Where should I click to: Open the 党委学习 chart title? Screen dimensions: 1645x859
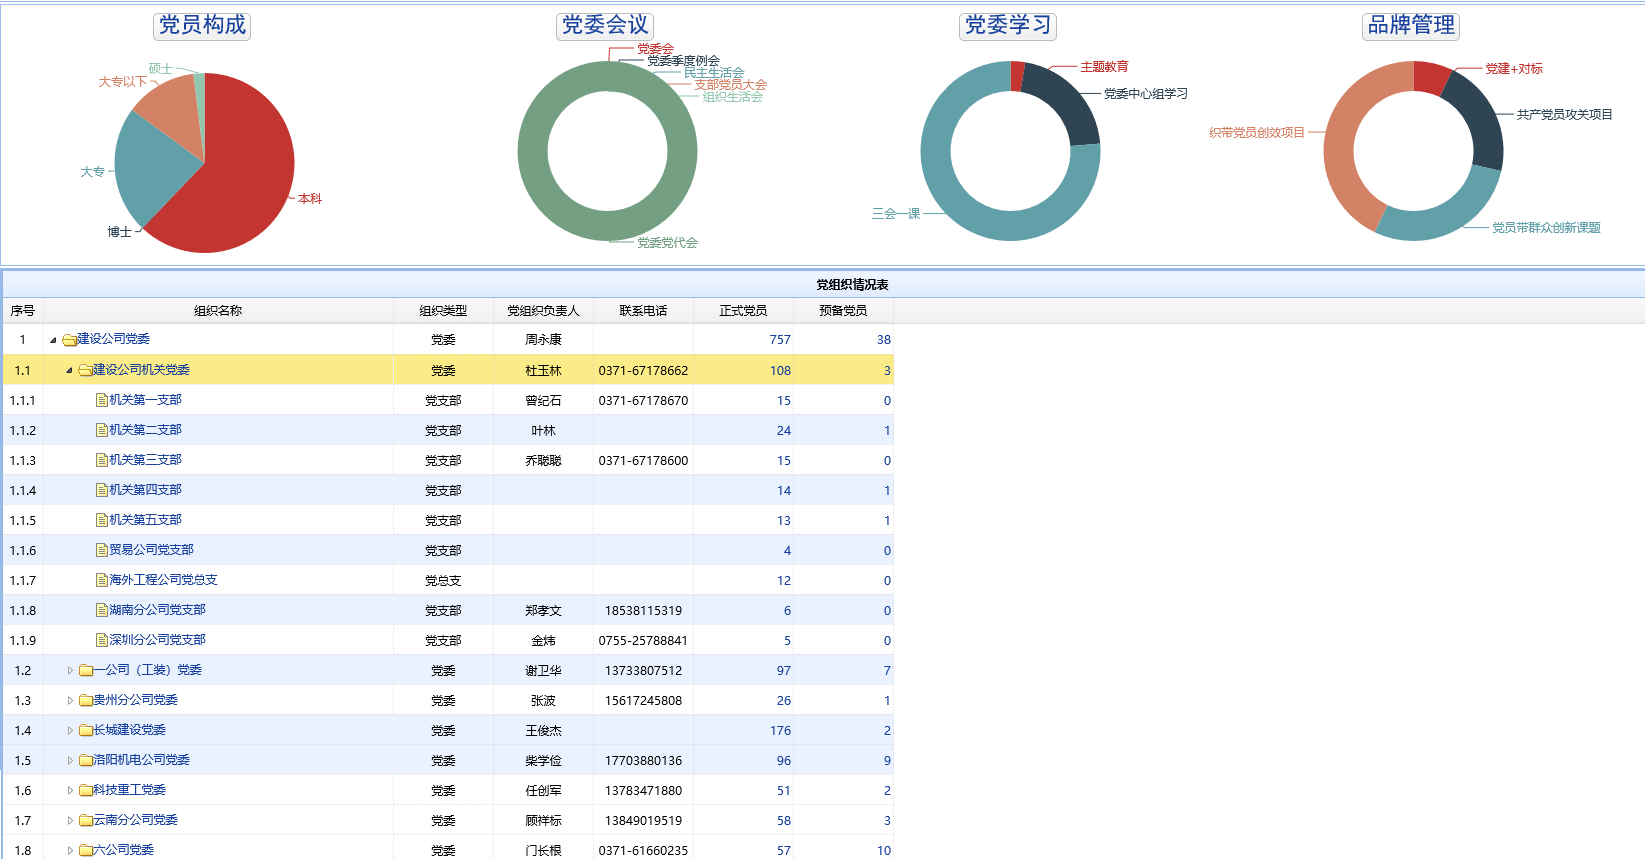pos(1008,25)
